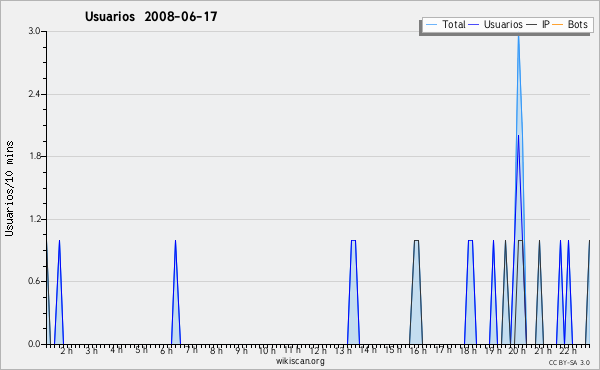Click the '16 h' x-axis label
600x370 pixels.
(x=418, y=351)
